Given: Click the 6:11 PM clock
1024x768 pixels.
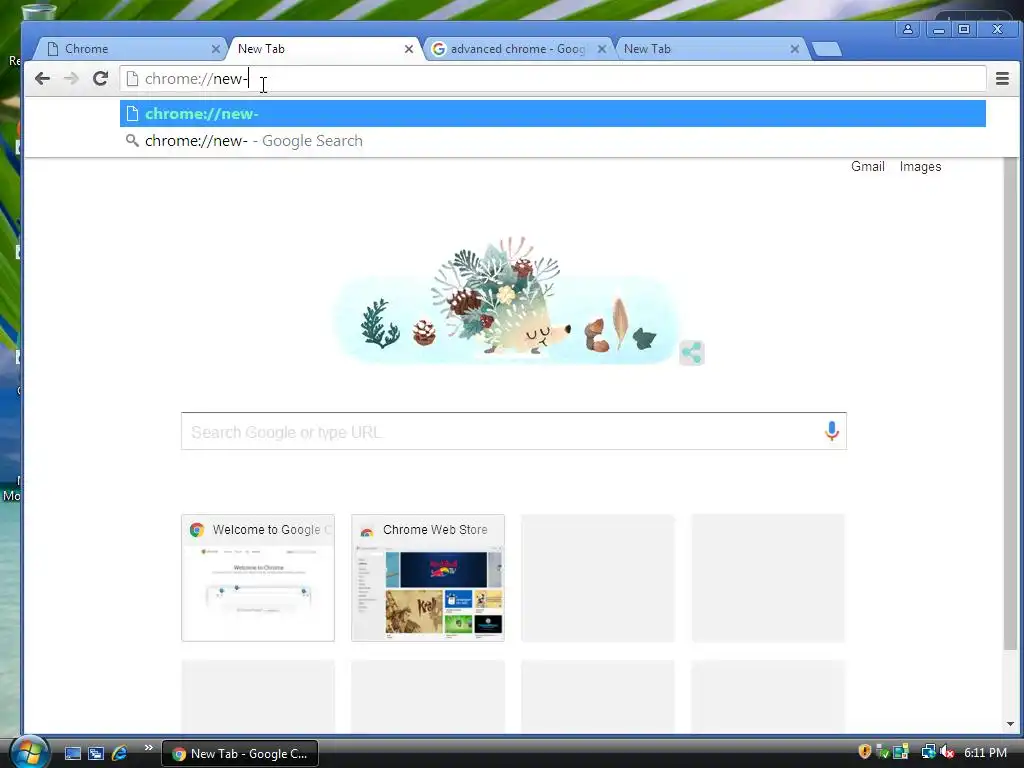Looking at the screenshot, I should coord(985,753).
